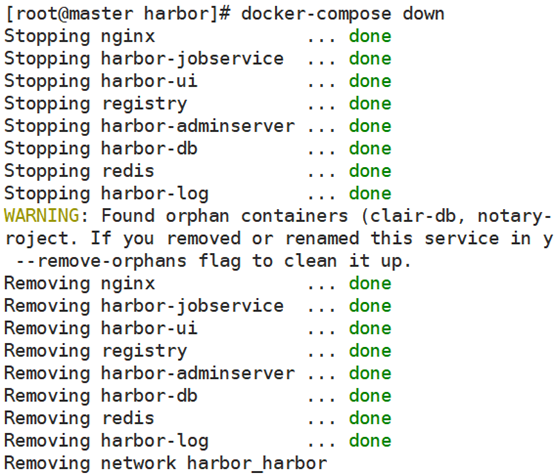
Task: Select the Stopping nginx line
Action: (198, 37)
